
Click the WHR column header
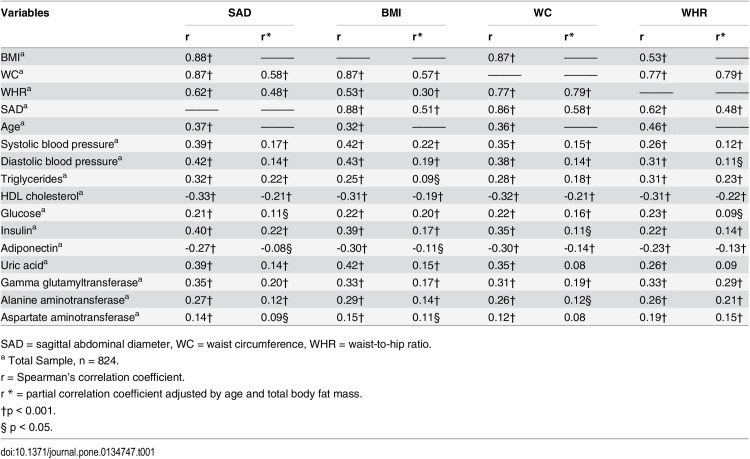click(x=694, y=13)
